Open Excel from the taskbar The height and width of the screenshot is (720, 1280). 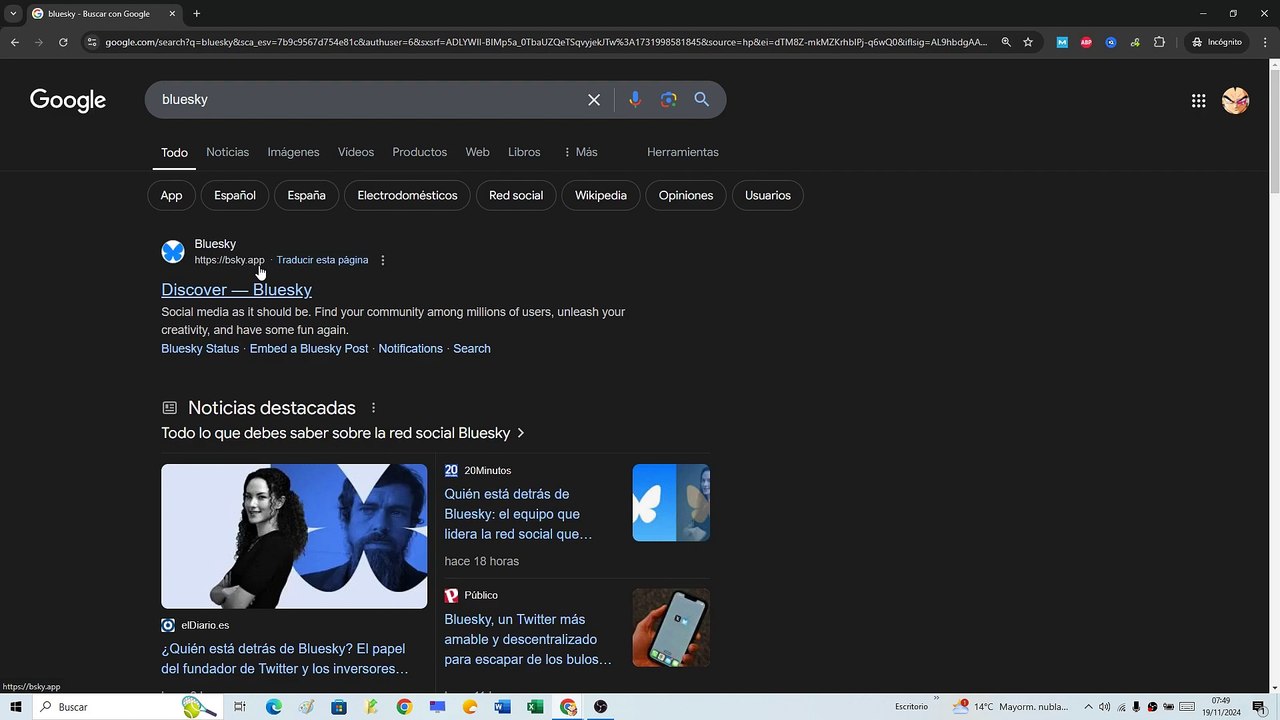(x=535, y=707)
